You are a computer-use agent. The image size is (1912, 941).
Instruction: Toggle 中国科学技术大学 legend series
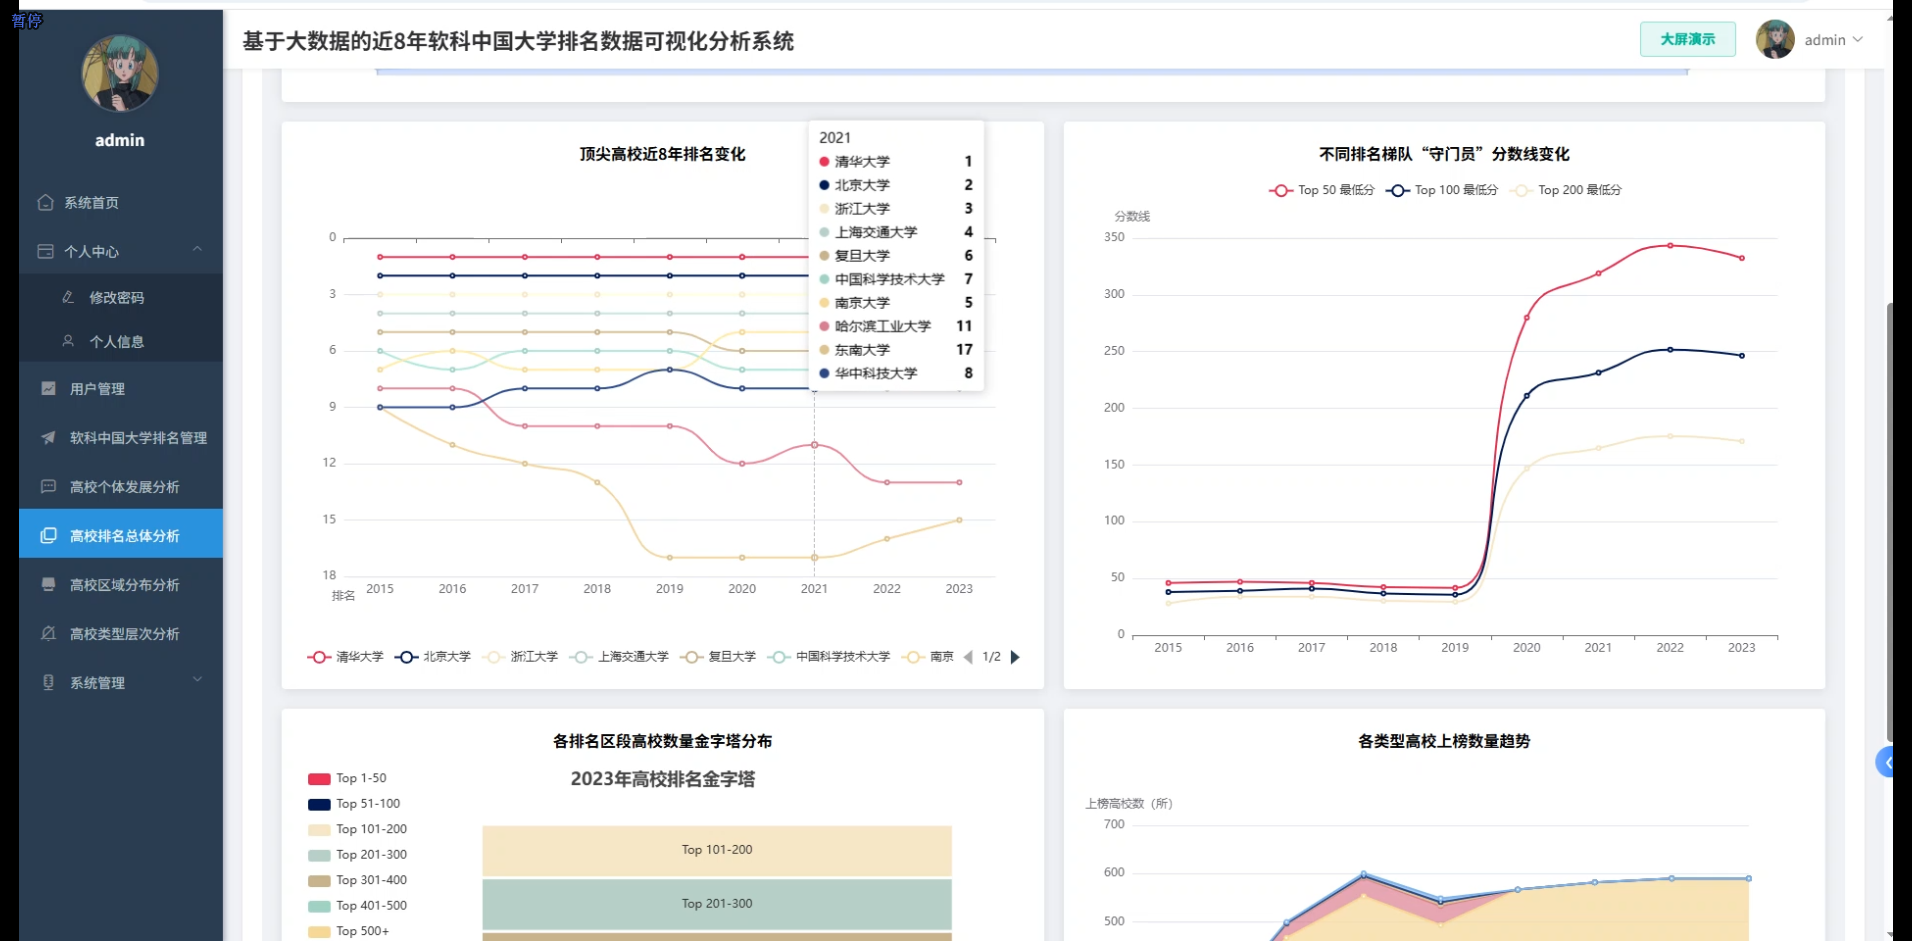[829, 657]
